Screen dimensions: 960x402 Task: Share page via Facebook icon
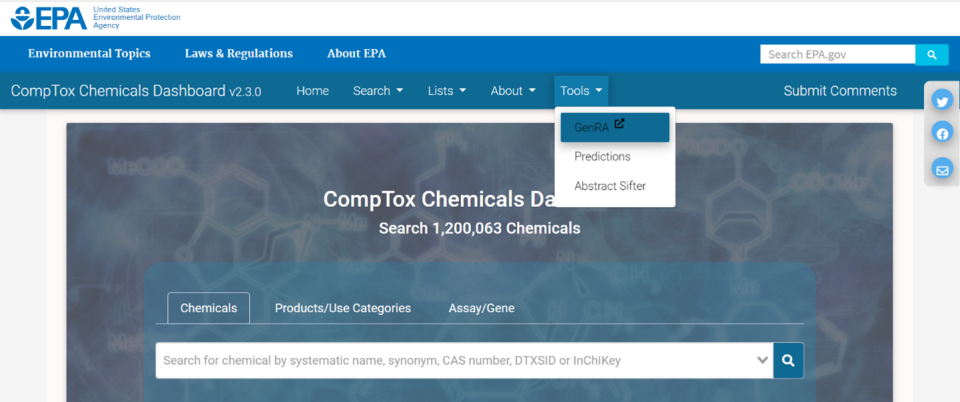click(942, 134)
